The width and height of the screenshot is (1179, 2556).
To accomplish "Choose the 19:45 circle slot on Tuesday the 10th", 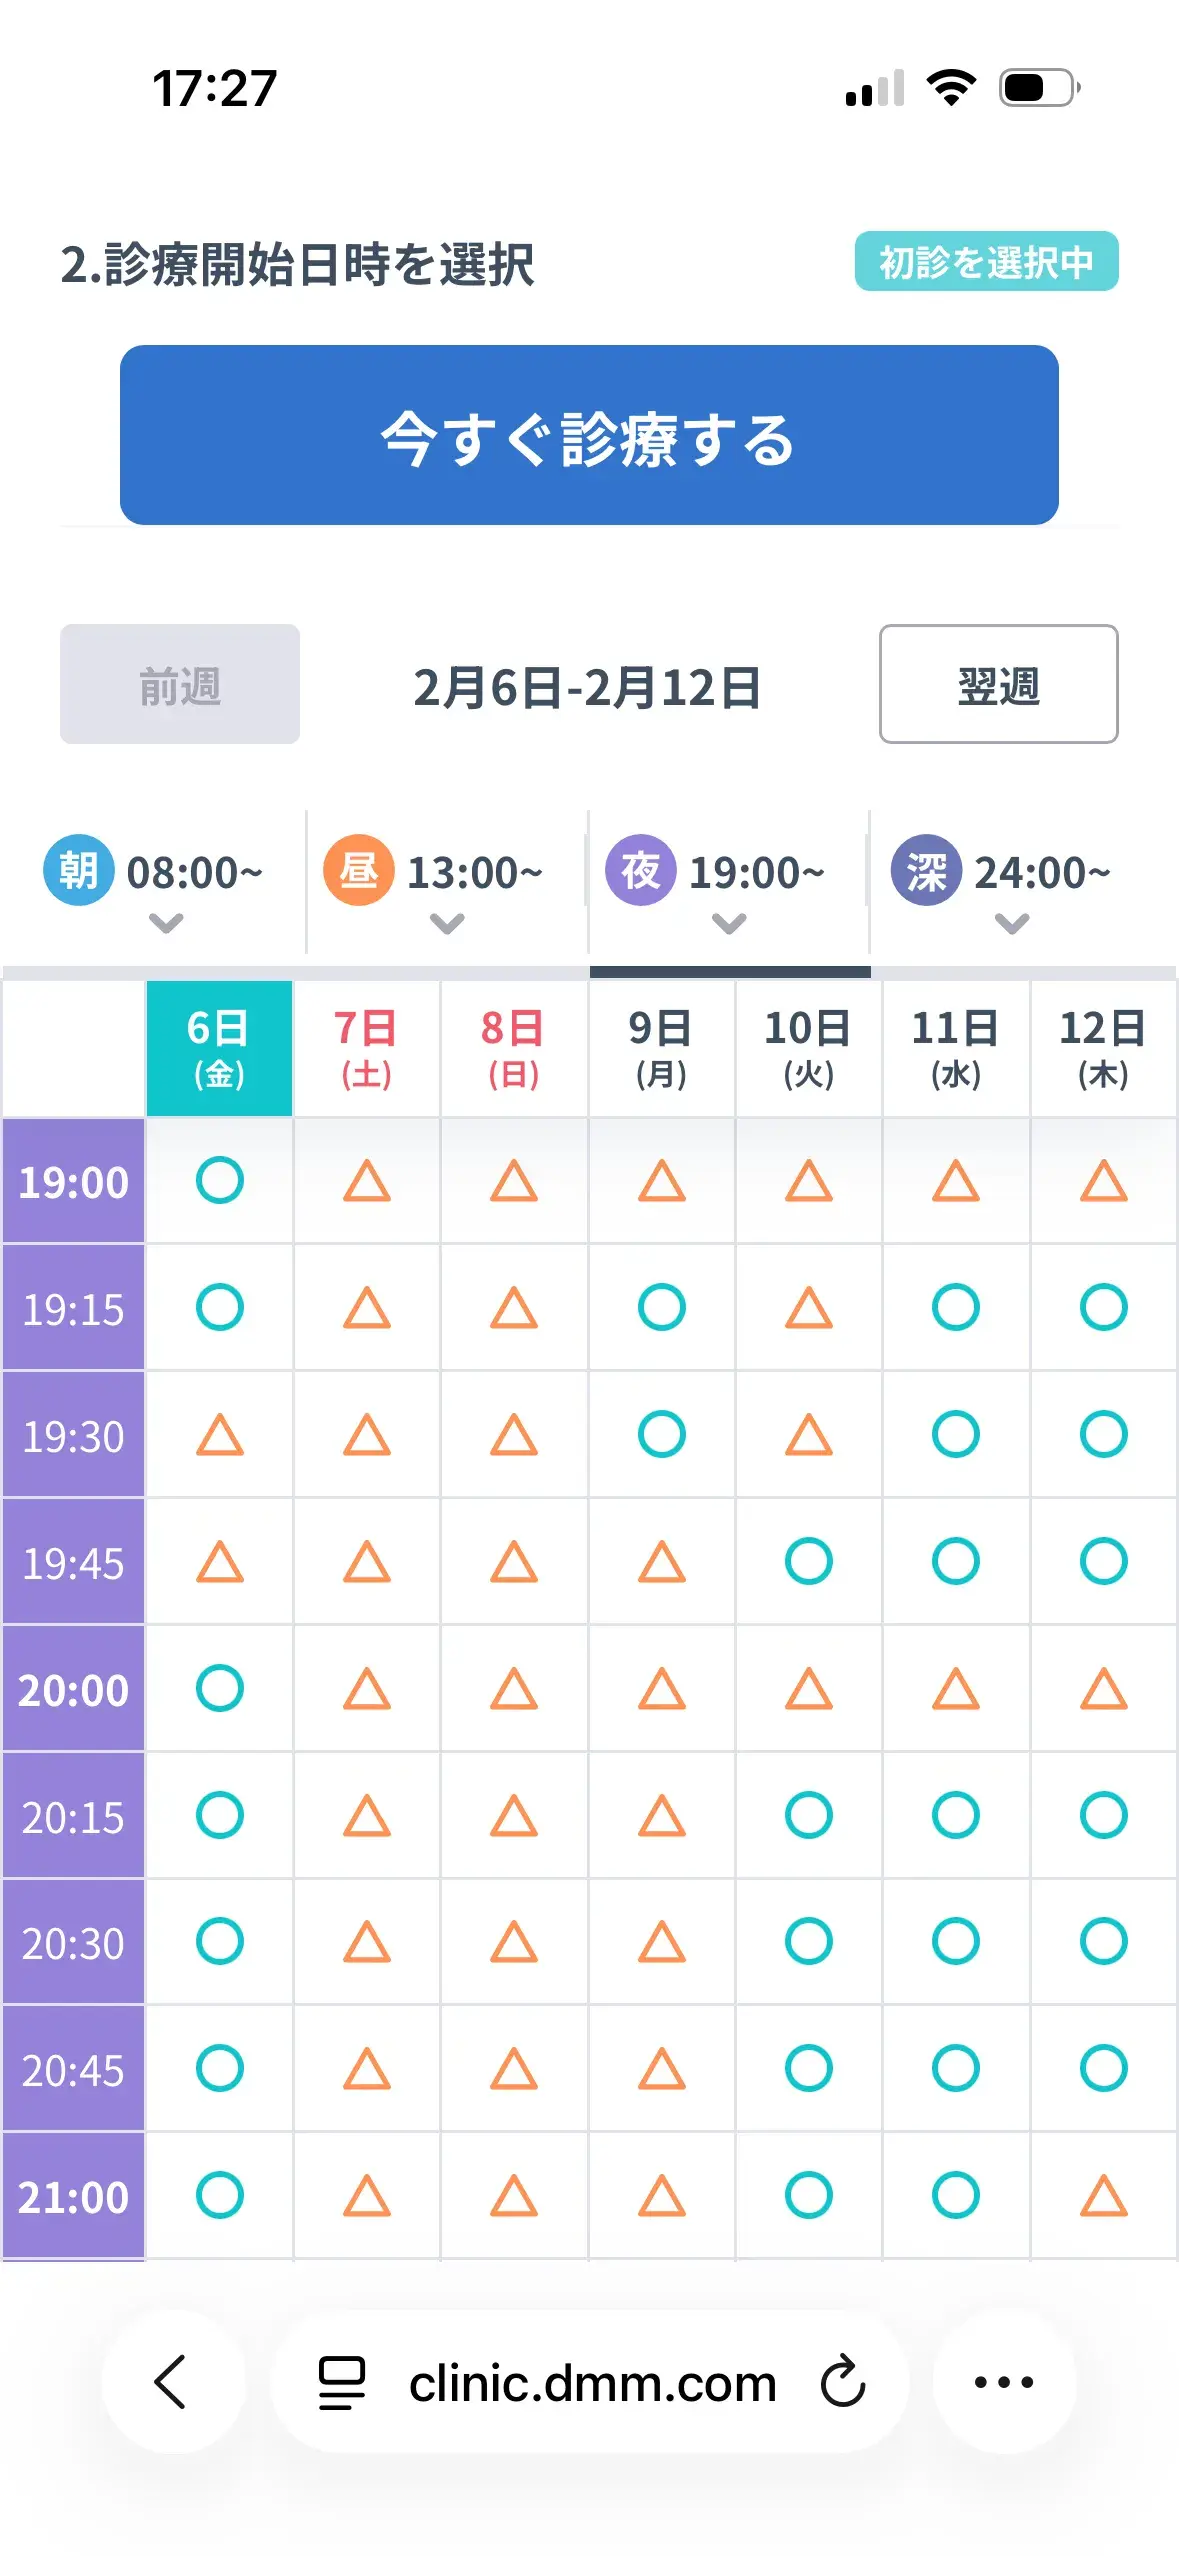I will [x=808, y=1561].
